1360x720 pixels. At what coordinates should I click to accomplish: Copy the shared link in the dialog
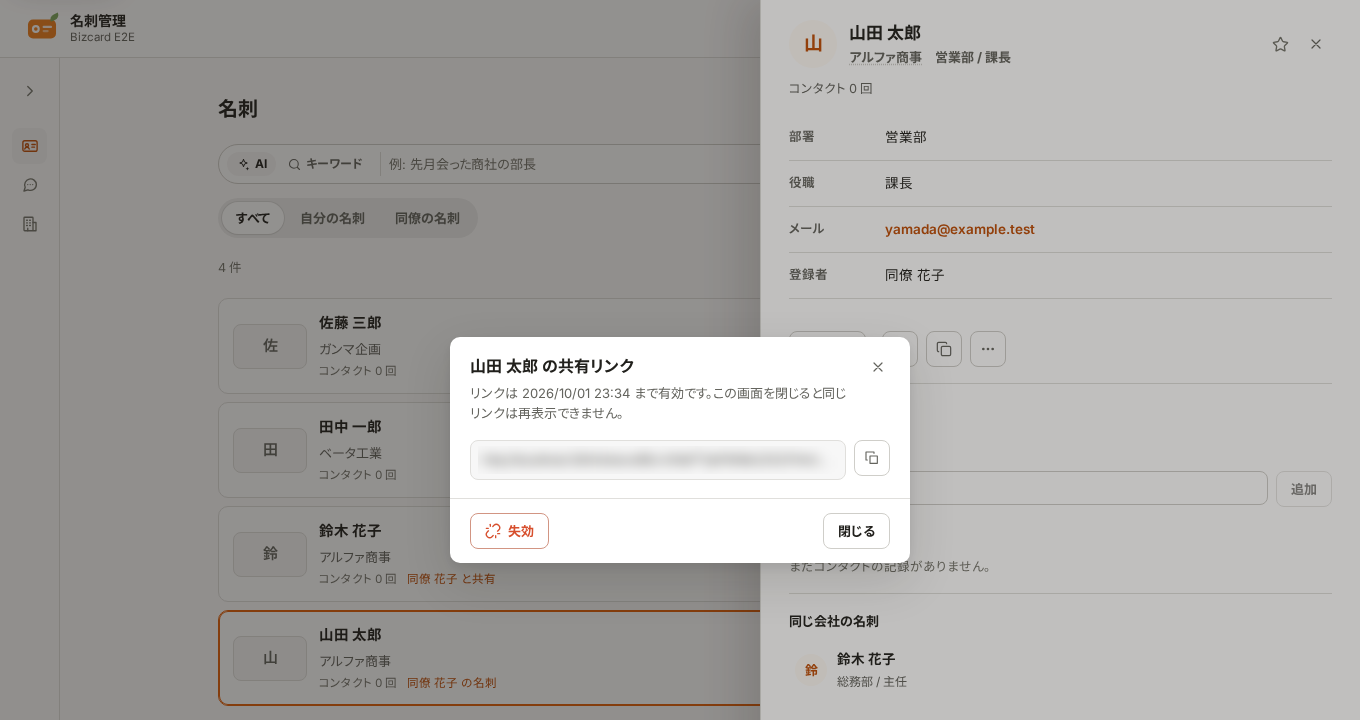872,458
